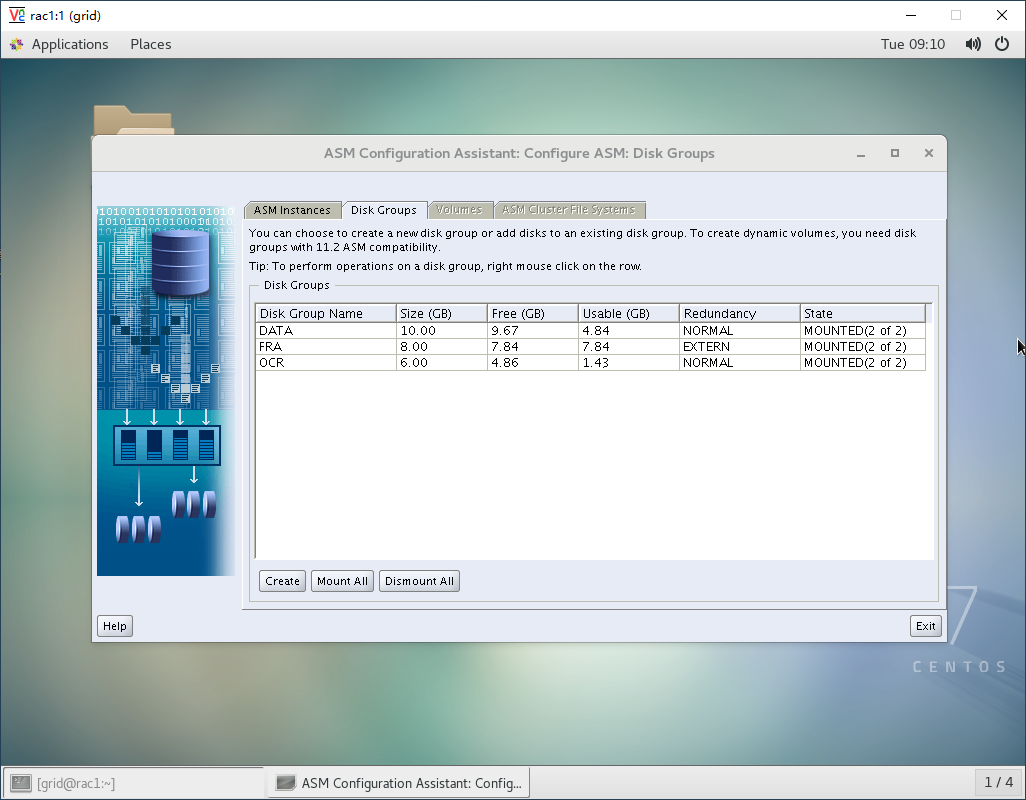1026x800 pixels.
Task: Click the 4.86 free space cell
Action: (x=533, y=362)
